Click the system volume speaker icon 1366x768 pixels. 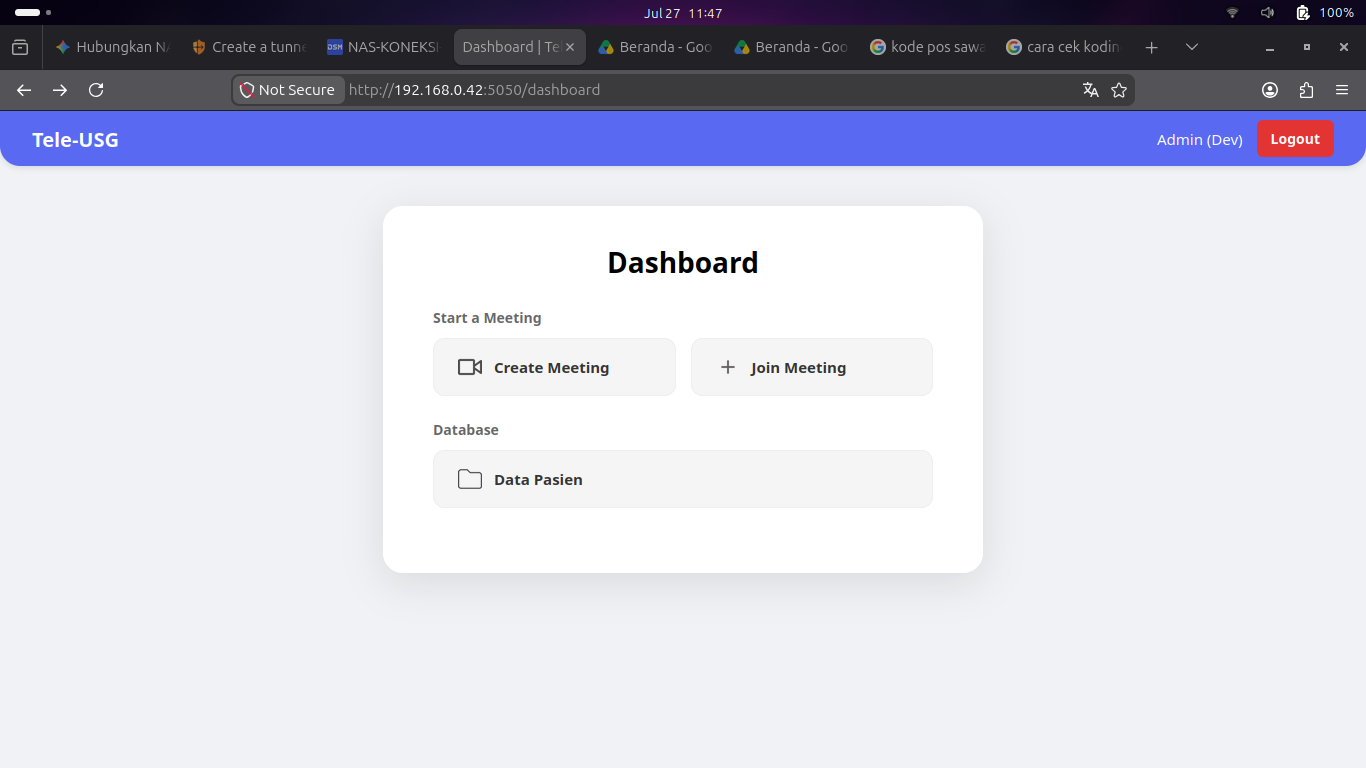[x=1267, y=13]
